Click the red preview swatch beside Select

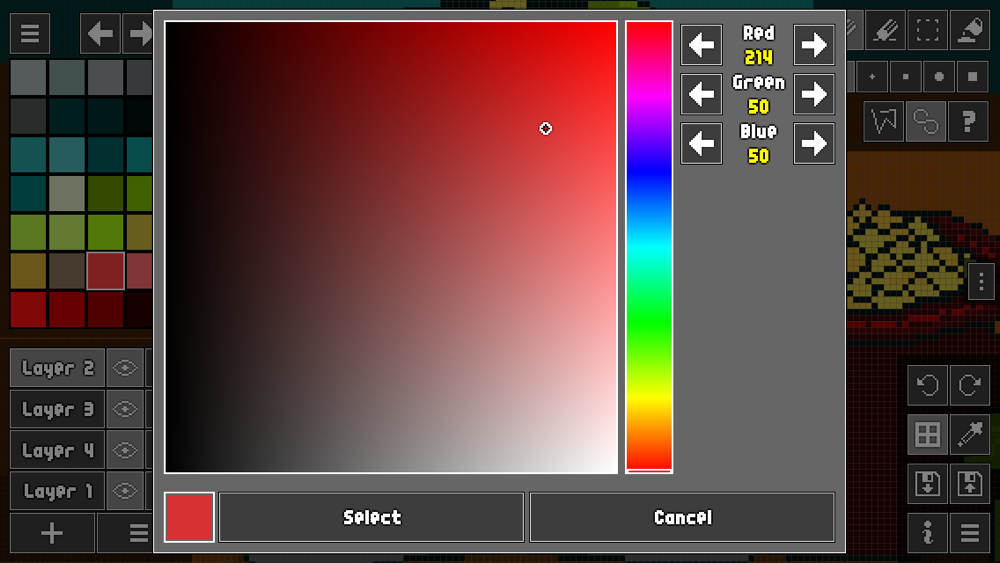189,517
